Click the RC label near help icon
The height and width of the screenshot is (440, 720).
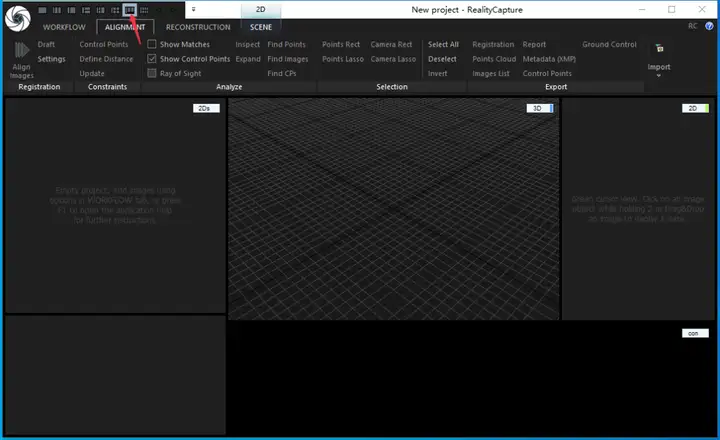click(692, 26)
